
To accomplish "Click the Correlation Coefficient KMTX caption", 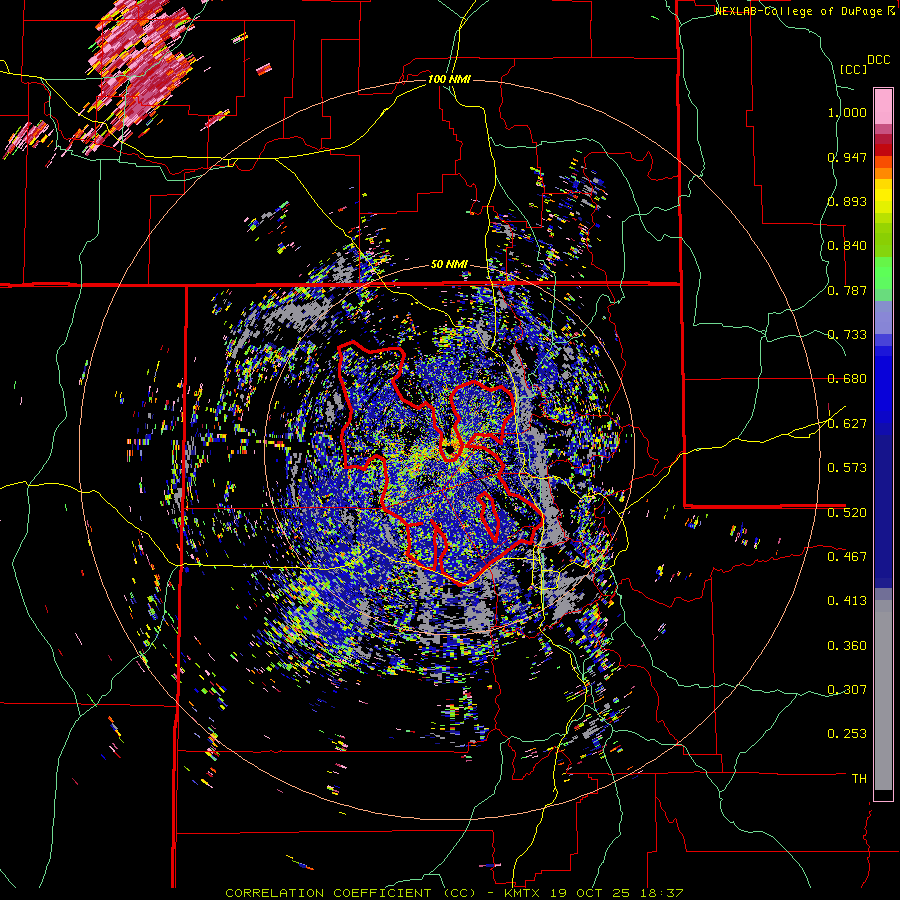I will [x=454, y=893].
